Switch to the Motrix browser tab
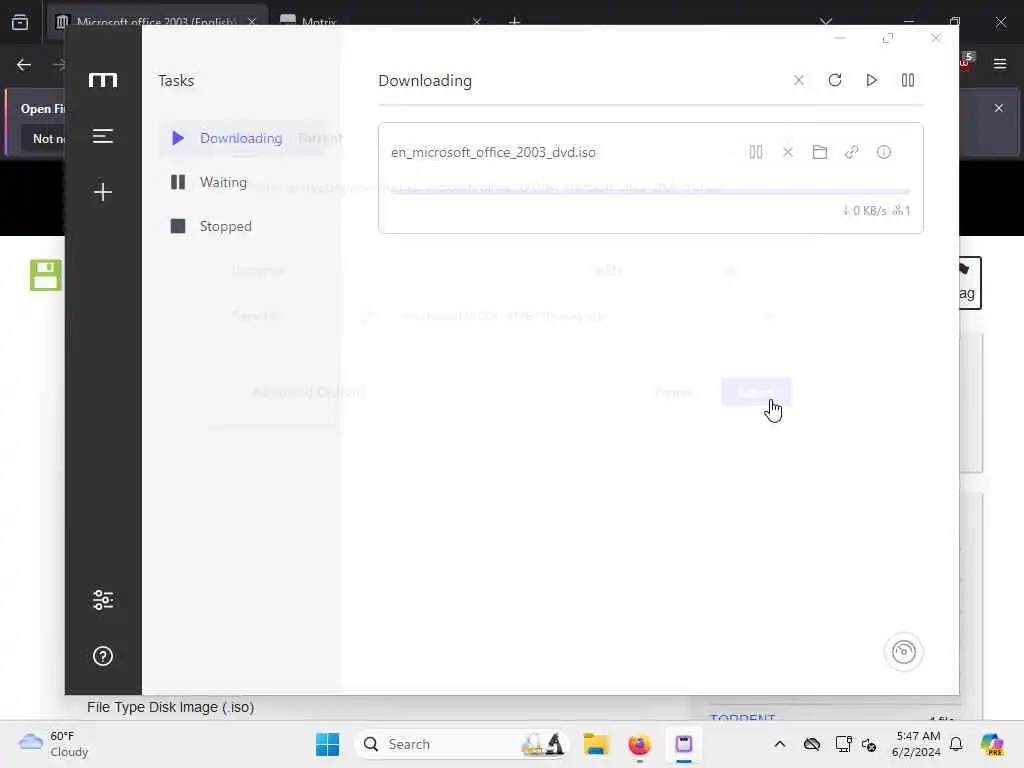1024x768 pixels. (x=382, y=22)
